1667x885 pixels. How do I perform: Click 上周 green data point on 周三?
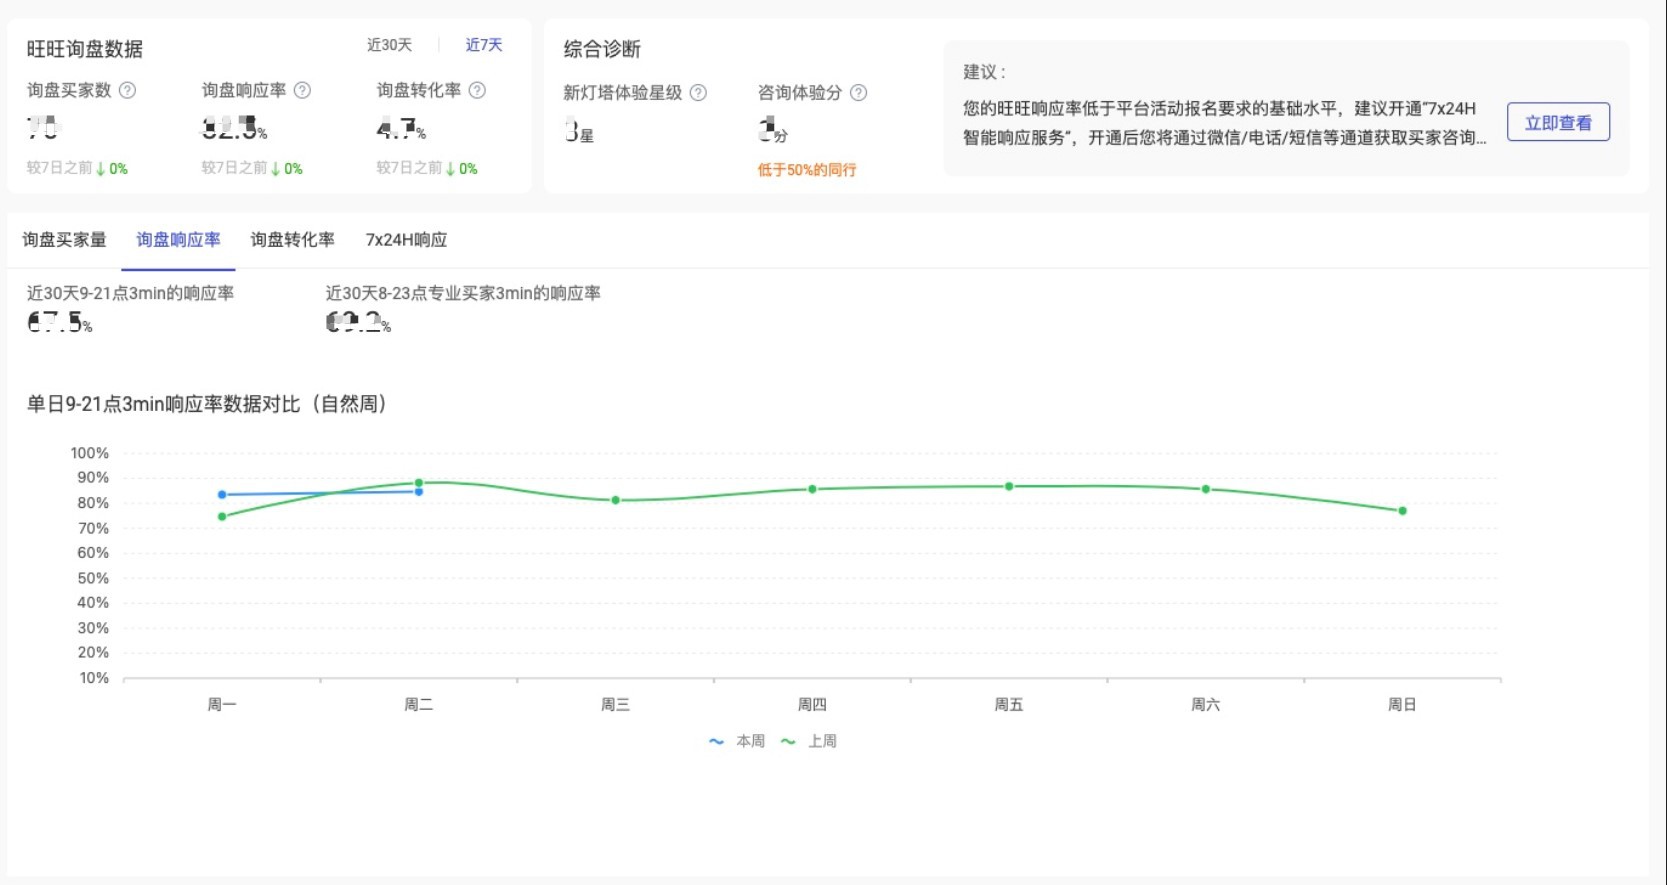[615, 500]
